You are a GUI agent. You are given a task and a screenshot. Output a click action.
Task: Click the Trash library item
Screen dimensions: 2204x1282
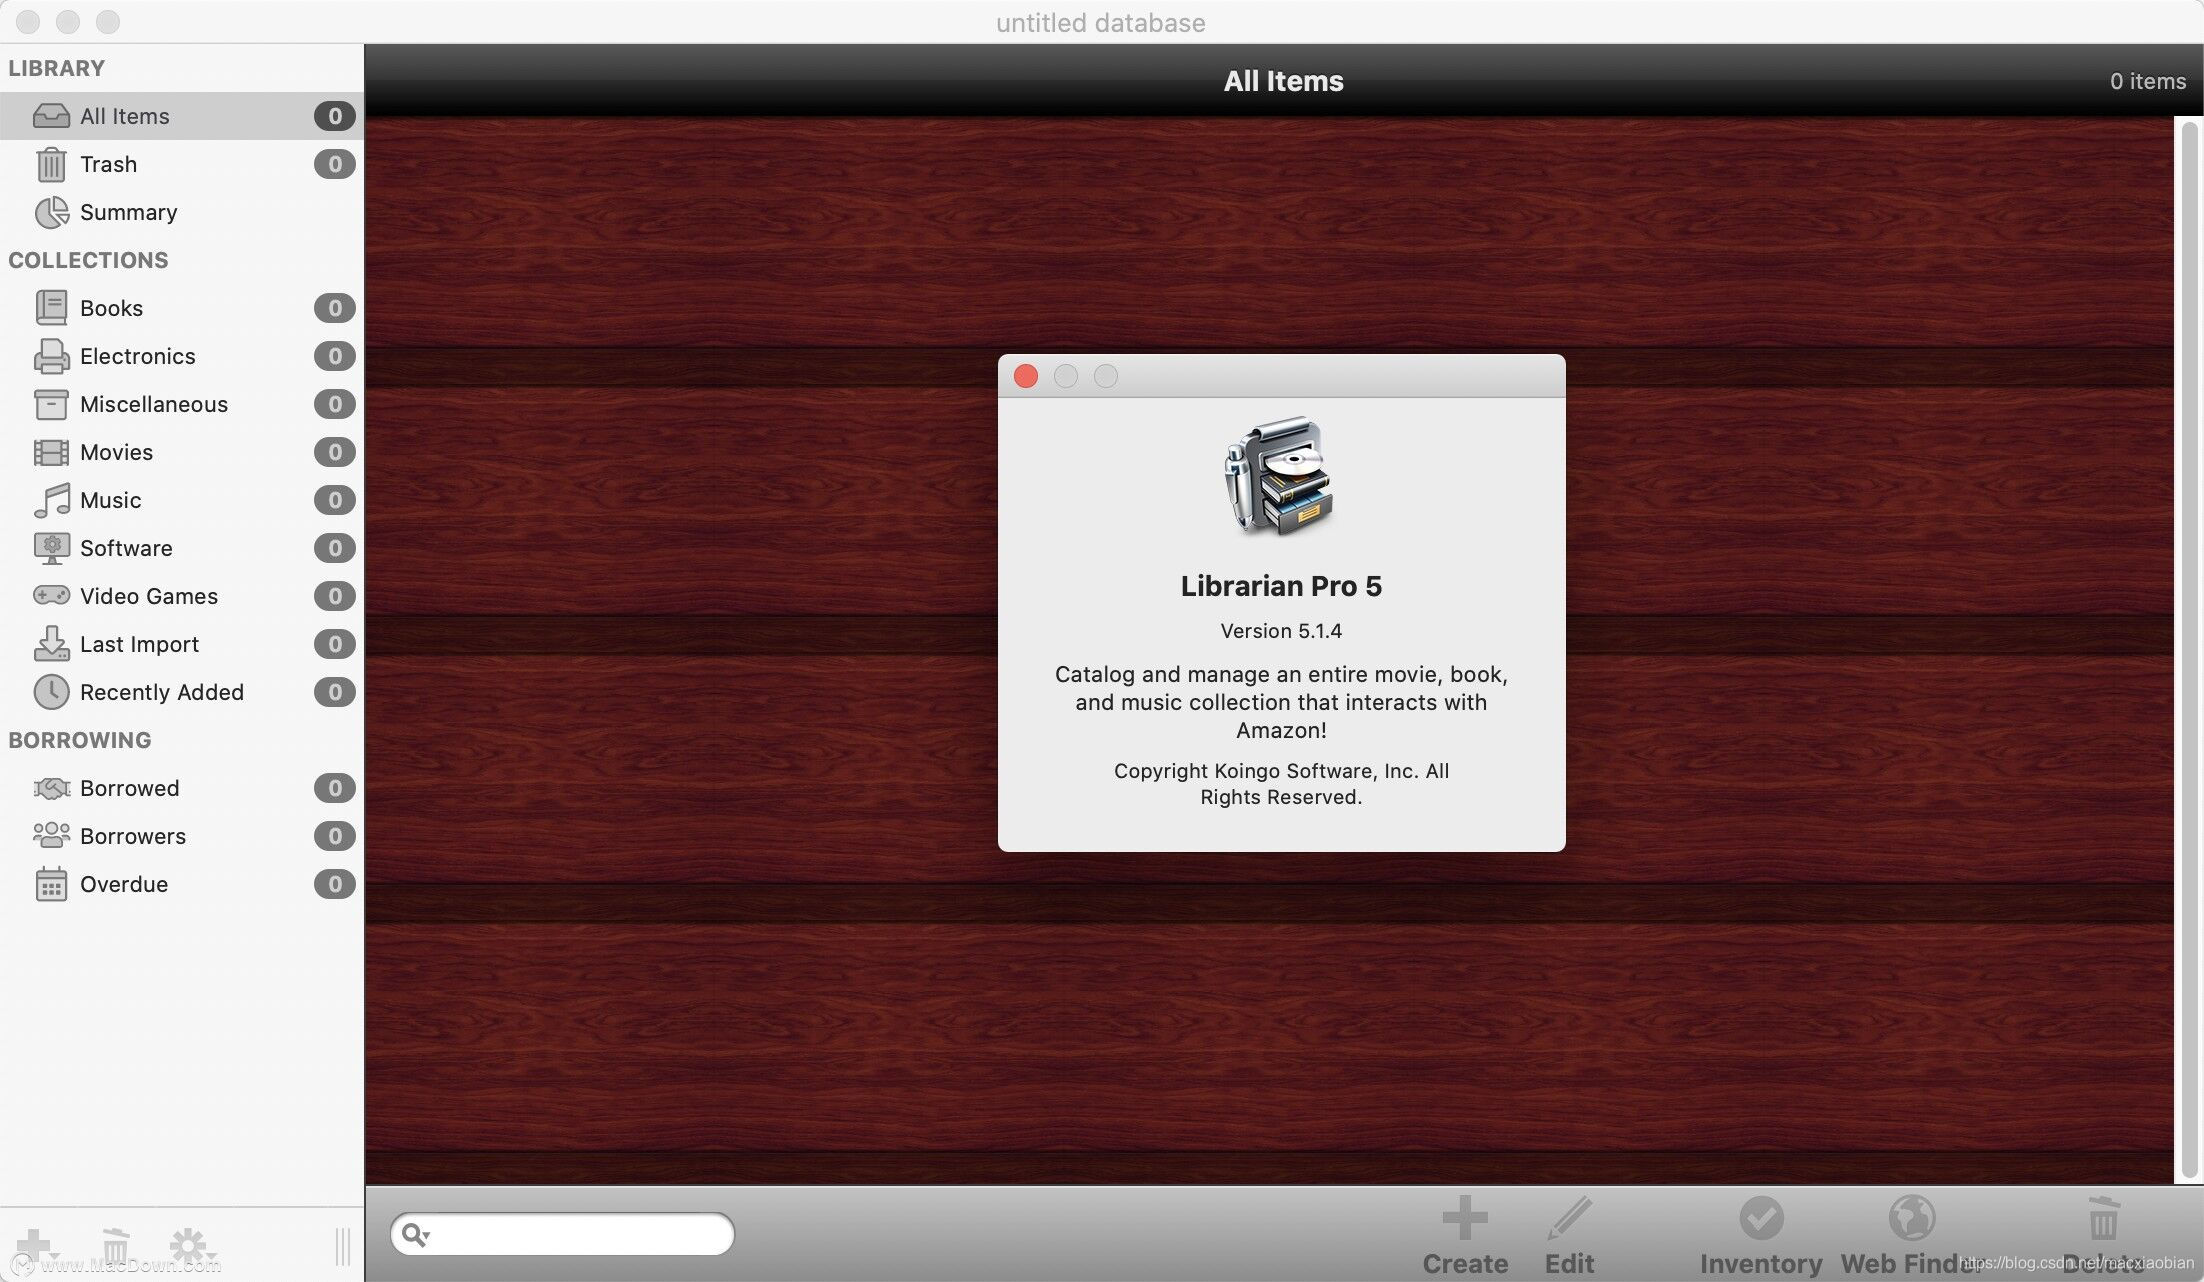[x=108, y=164]
